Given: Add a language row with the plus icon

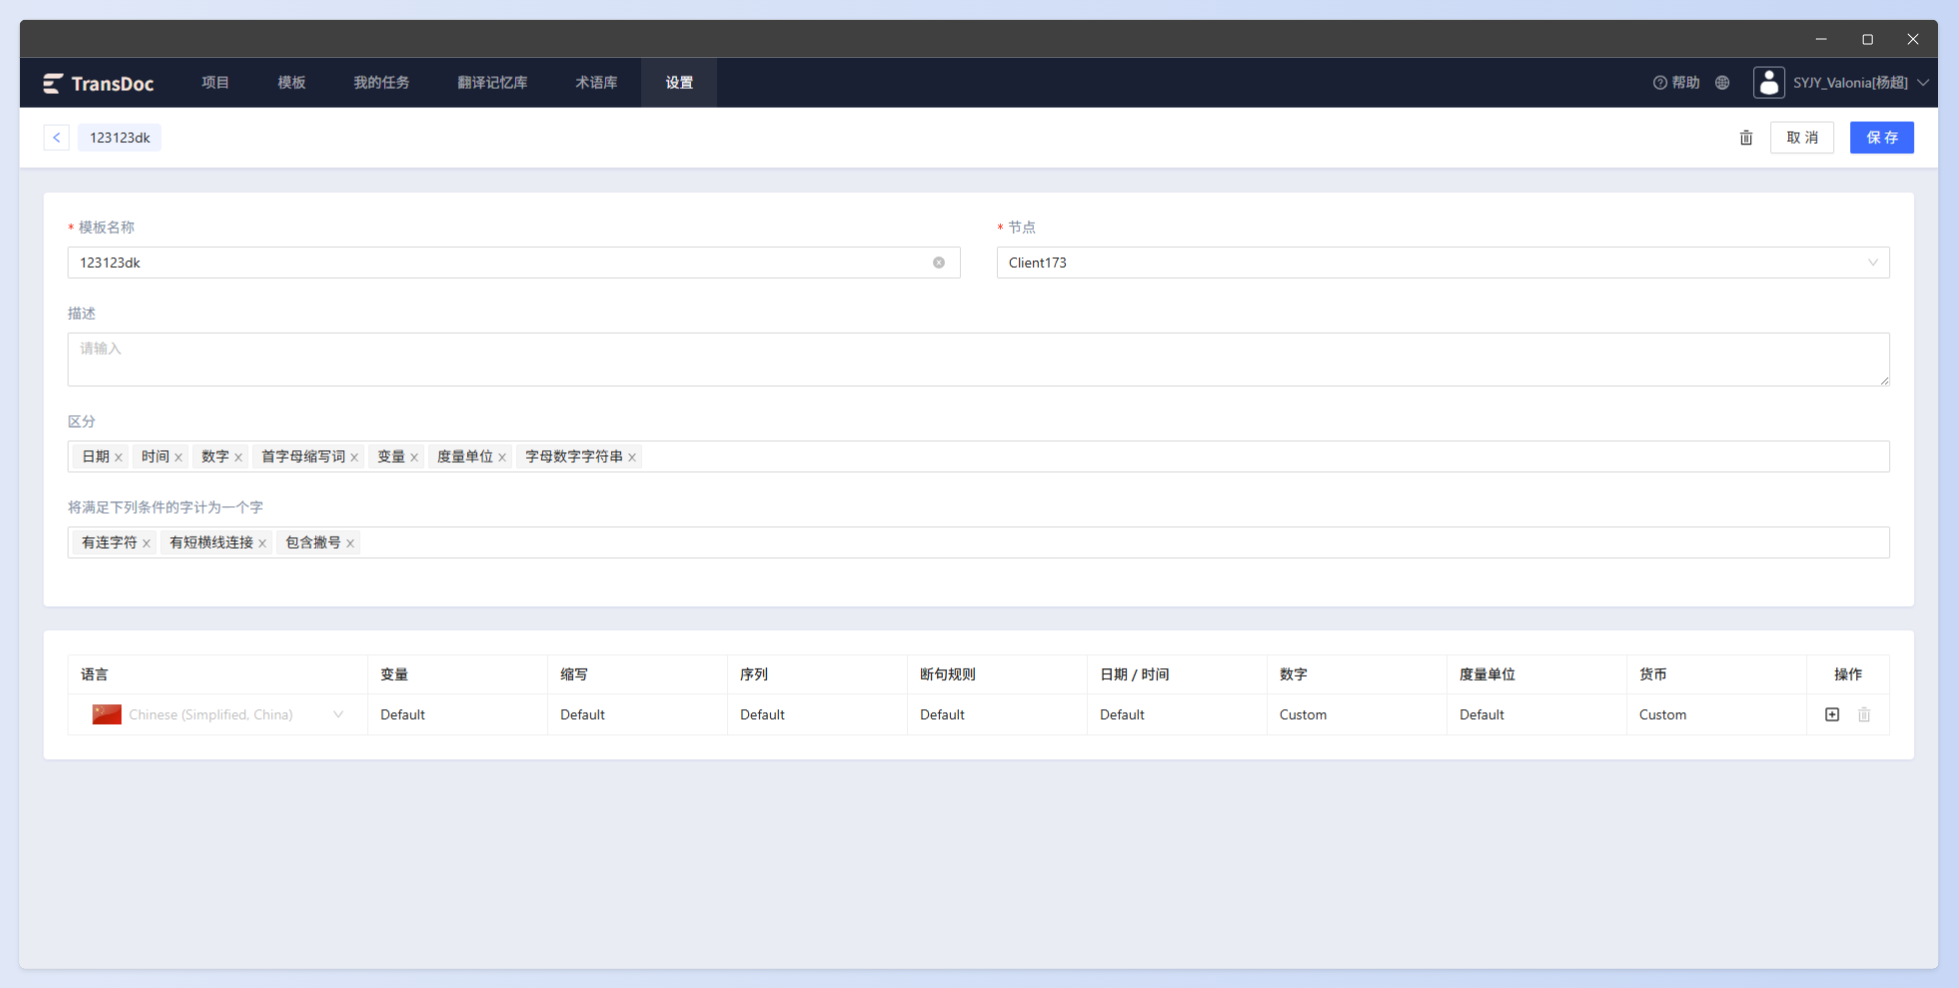Looking at the screenshot, I should 1832,715.
